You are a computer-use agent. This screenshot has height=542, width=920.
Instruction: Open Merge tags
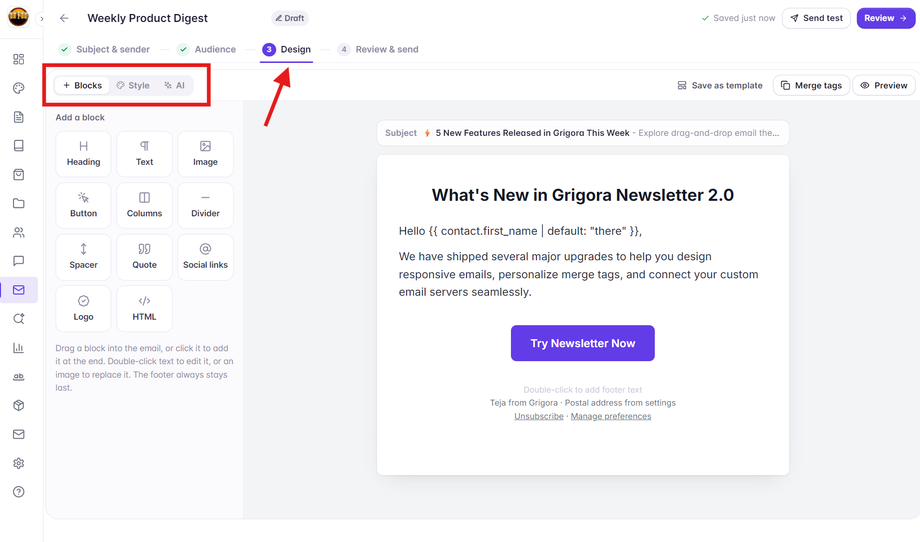point(811,85)
